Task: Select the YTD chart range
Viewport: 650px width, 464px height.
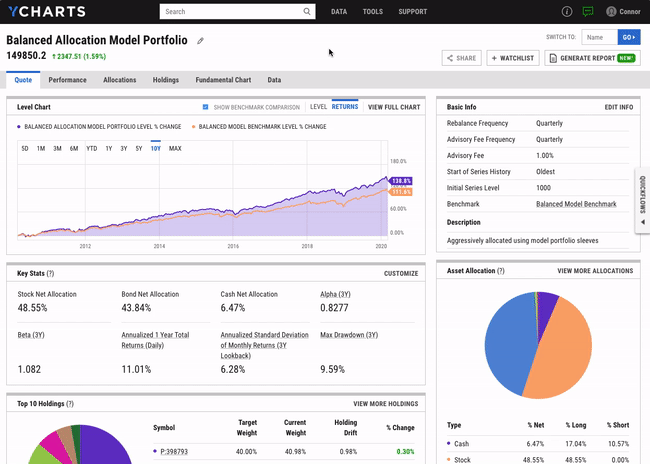Action: (x=92, y=148)
